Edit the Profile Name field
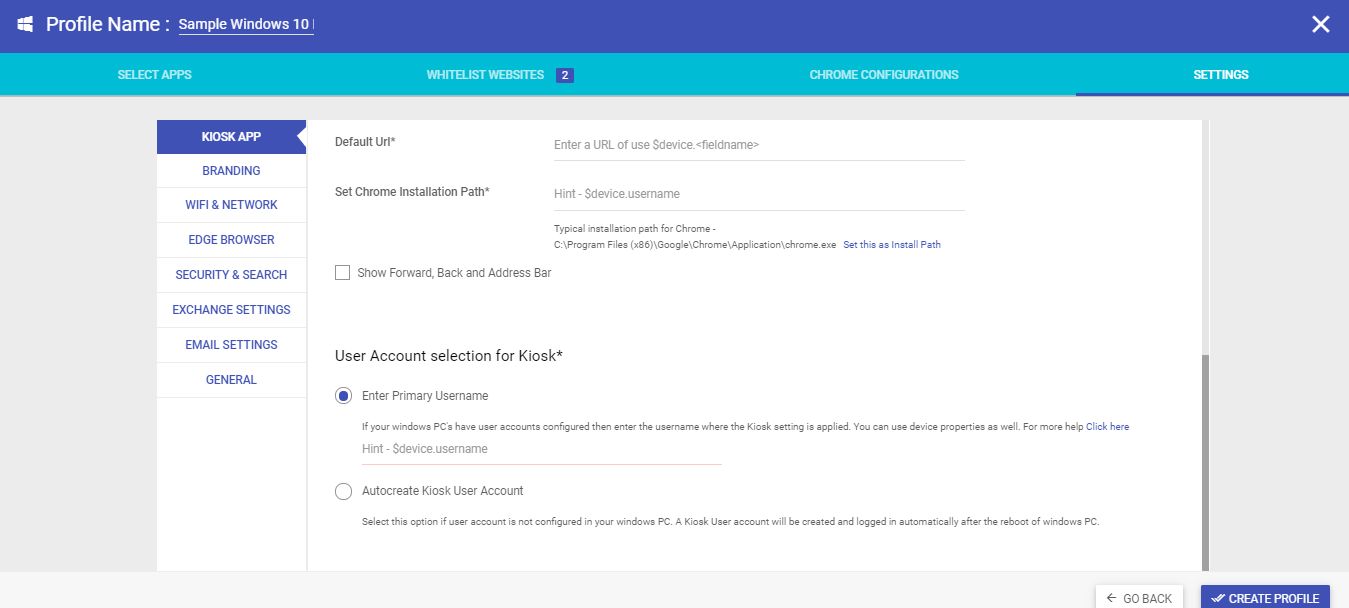1349x608 pixels. [246, 25]
